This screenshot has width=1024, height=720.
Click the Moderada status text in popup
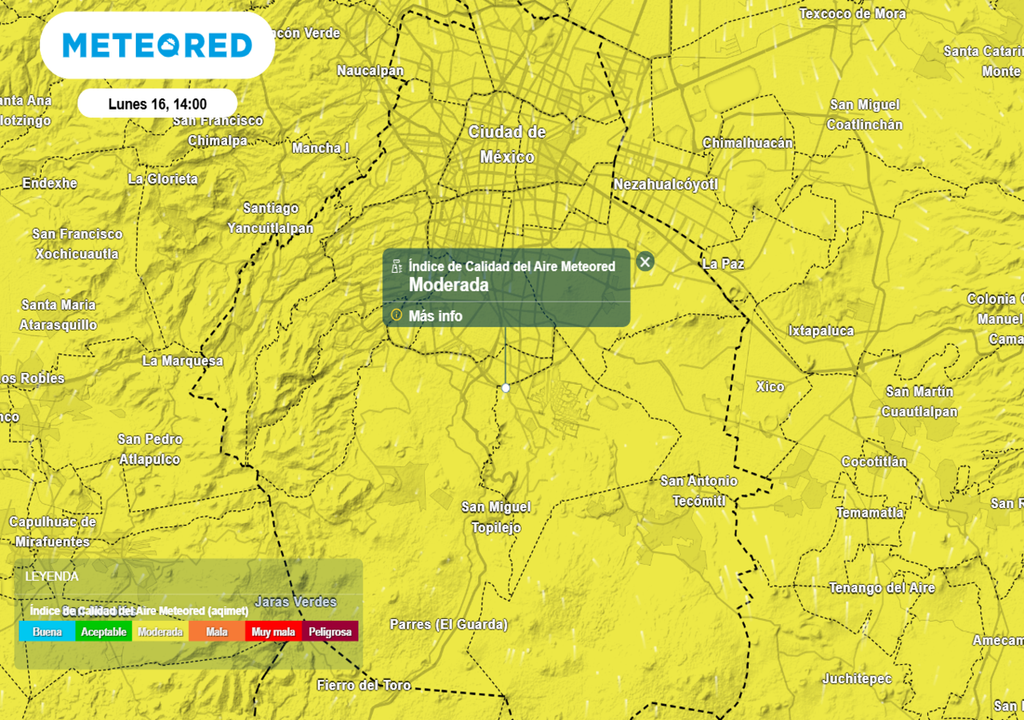449,285
